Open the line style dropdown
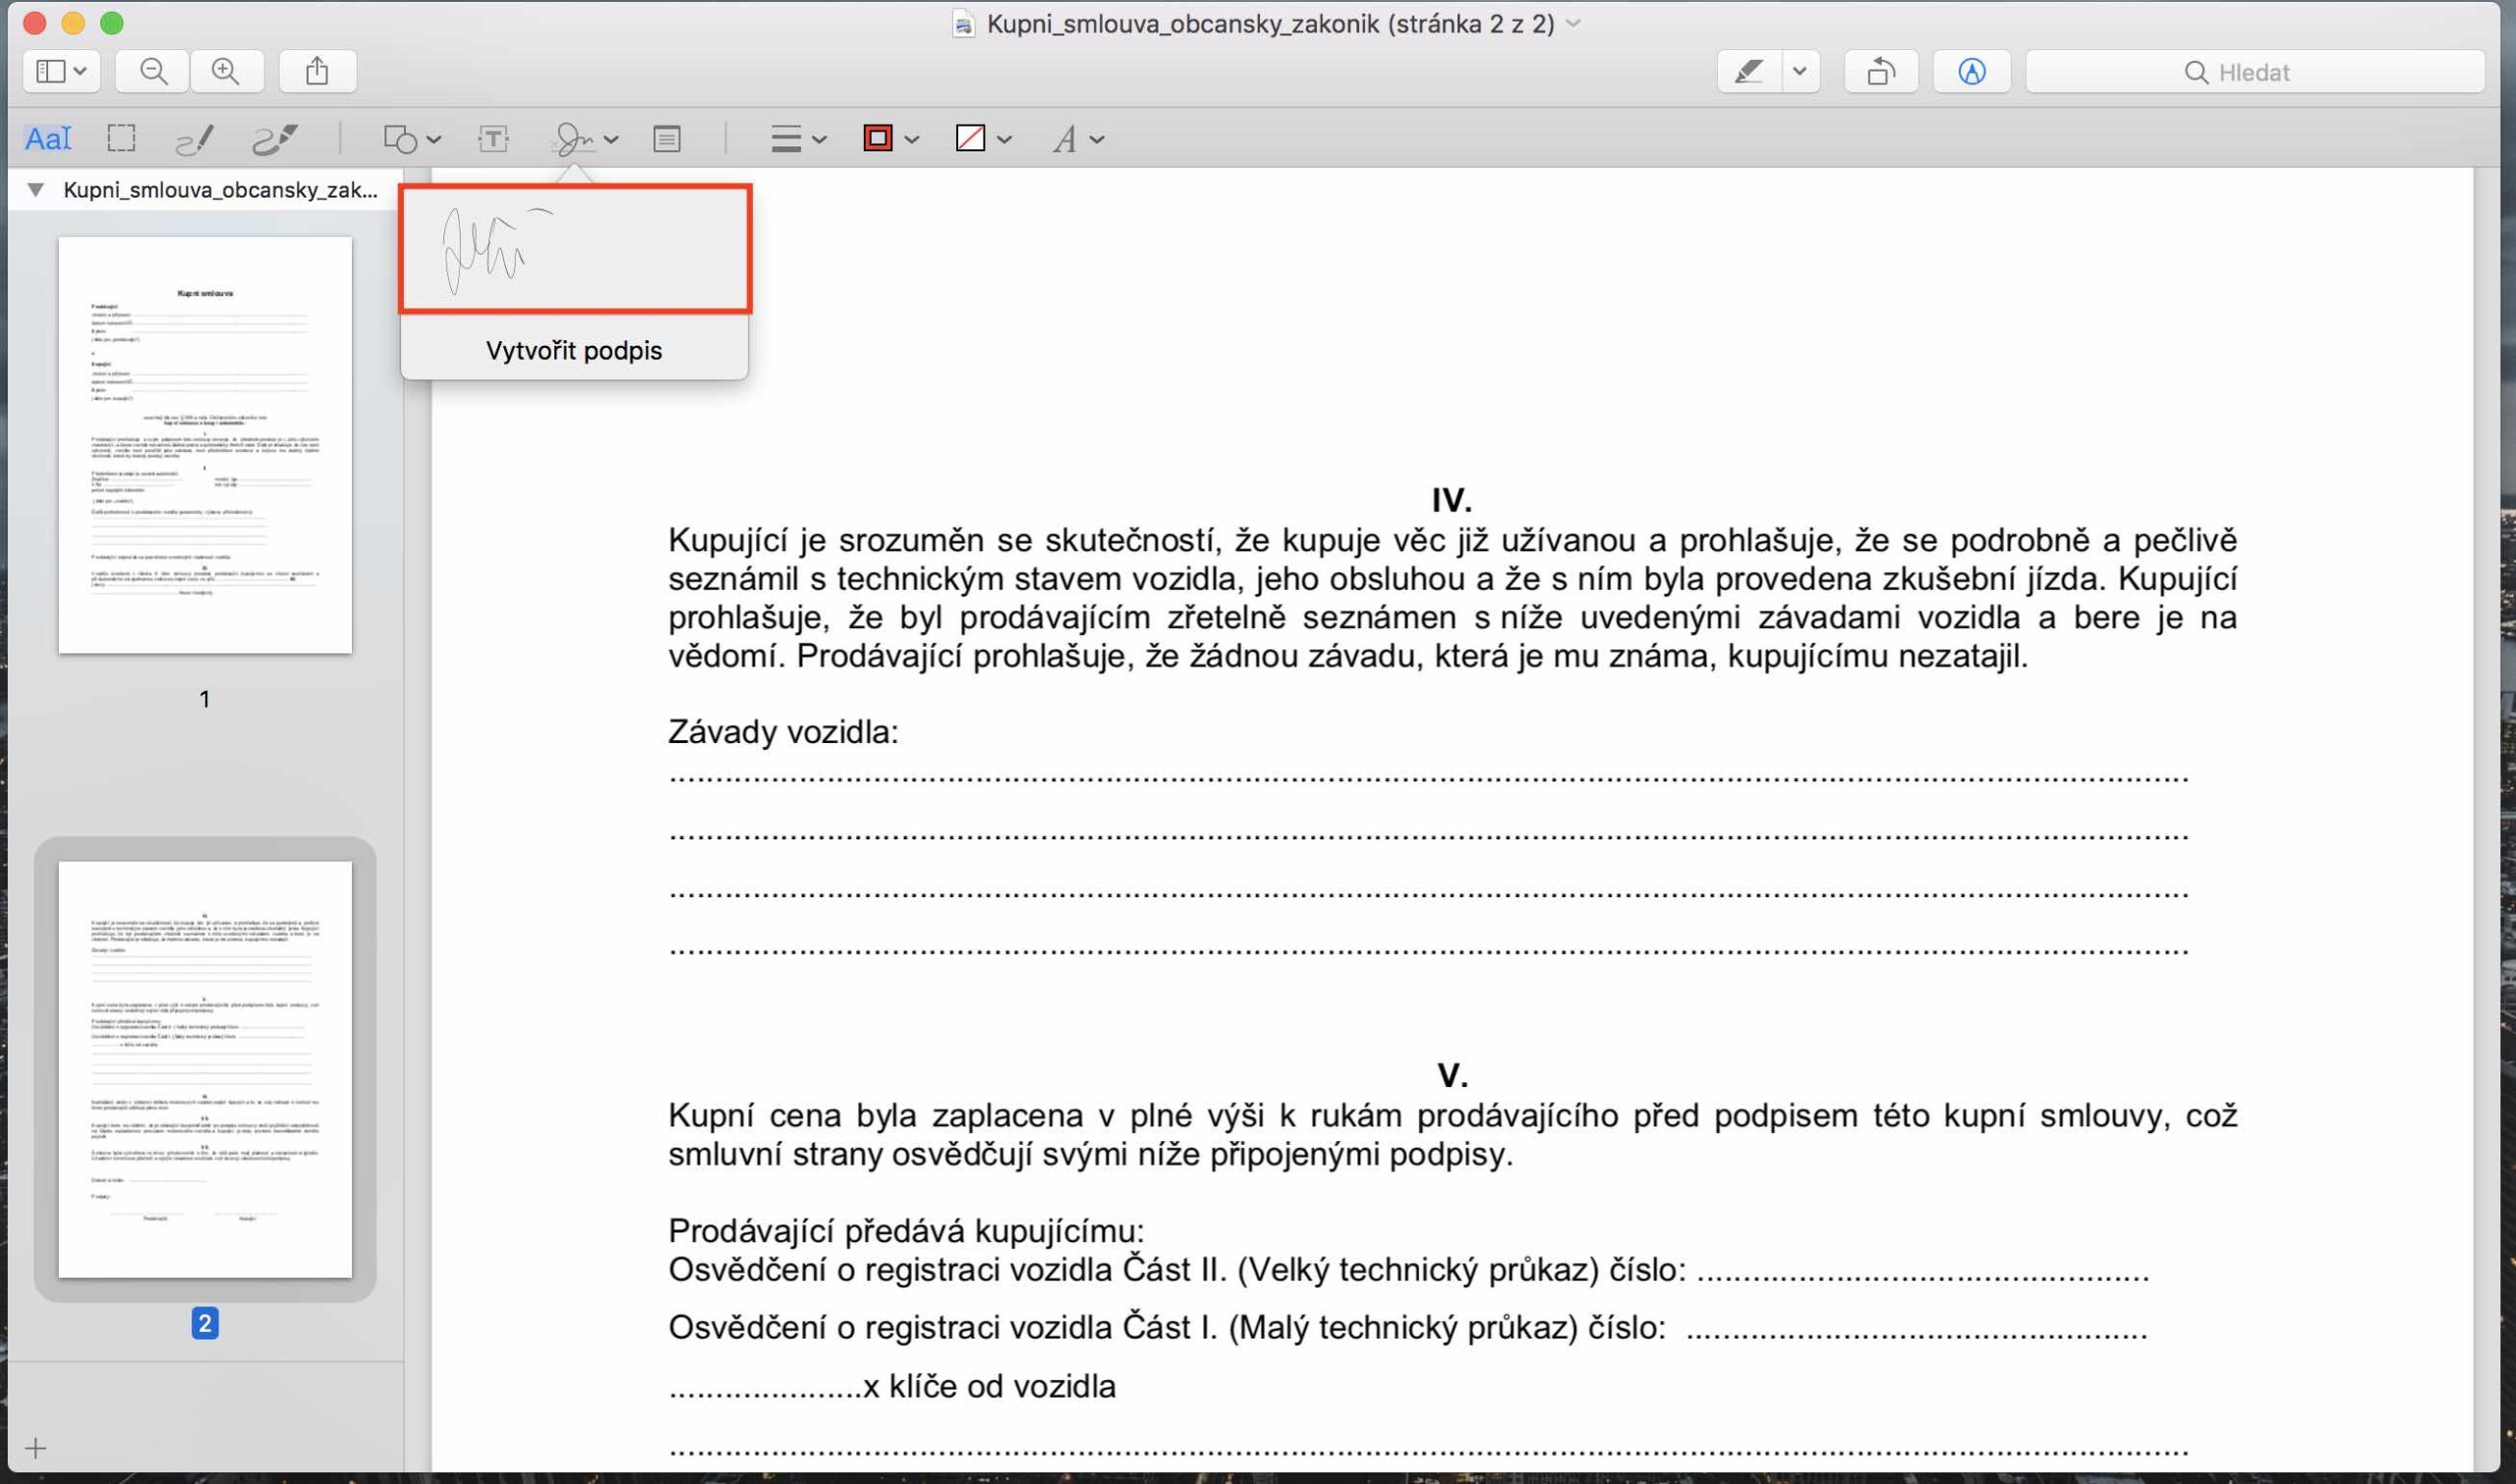 [x=798, y=139]
